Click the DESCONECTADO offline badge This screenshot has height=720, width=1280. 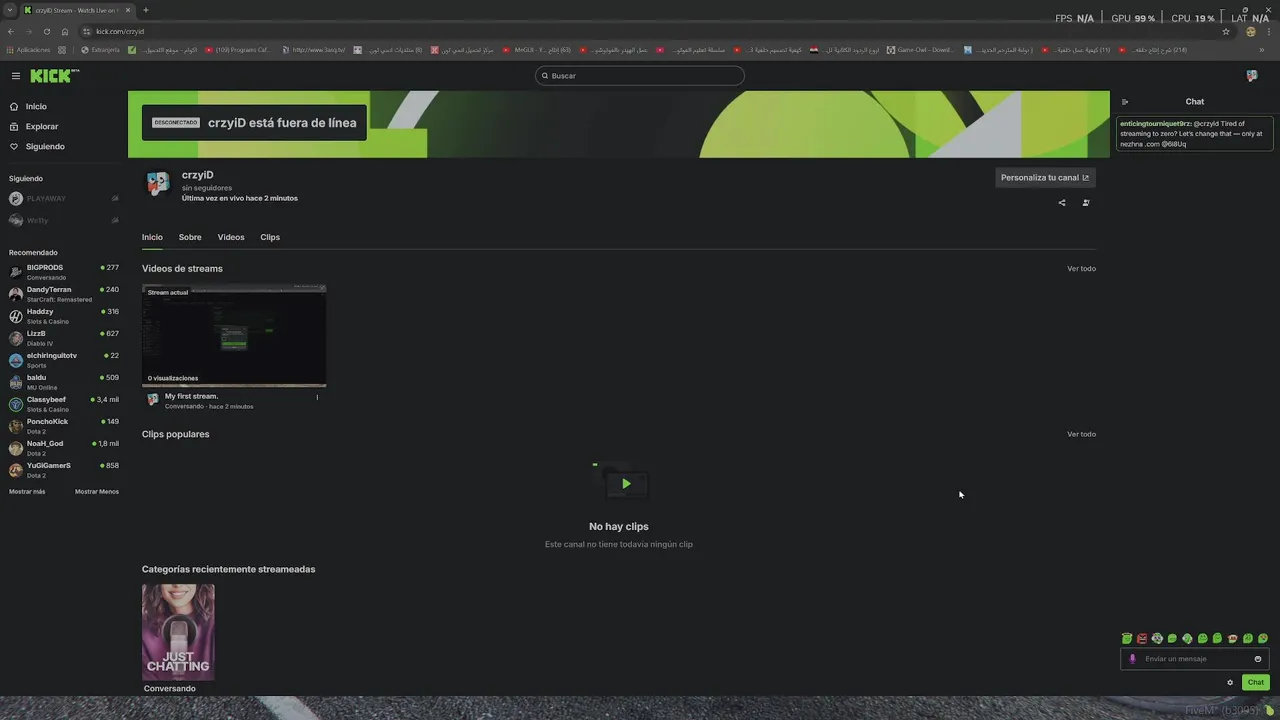tap(176, 122)
